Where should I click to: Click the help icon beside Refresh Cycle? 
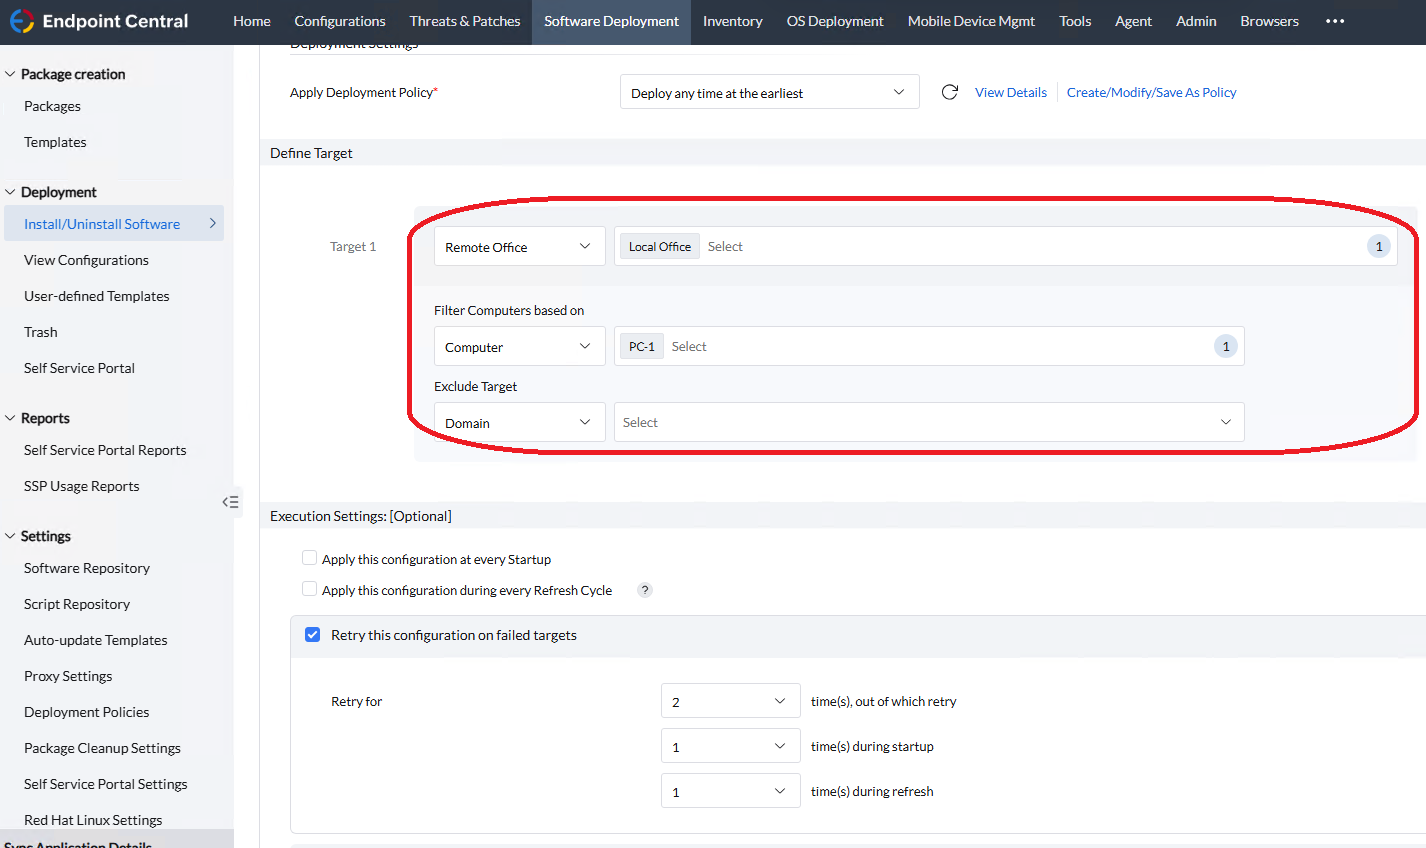click(645, 590)
